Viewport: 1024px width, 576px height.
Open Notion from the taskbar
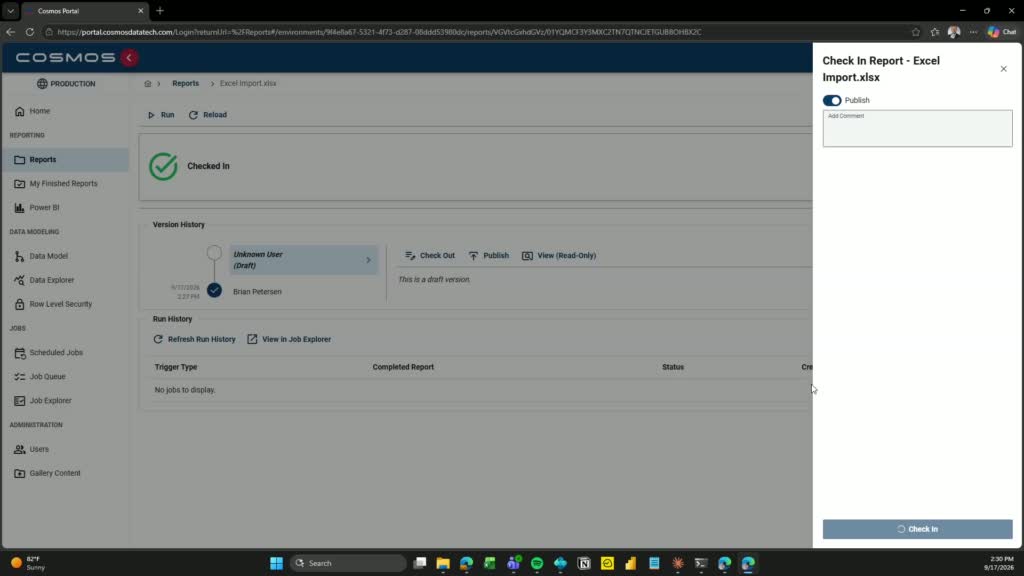tap(584, 563)
